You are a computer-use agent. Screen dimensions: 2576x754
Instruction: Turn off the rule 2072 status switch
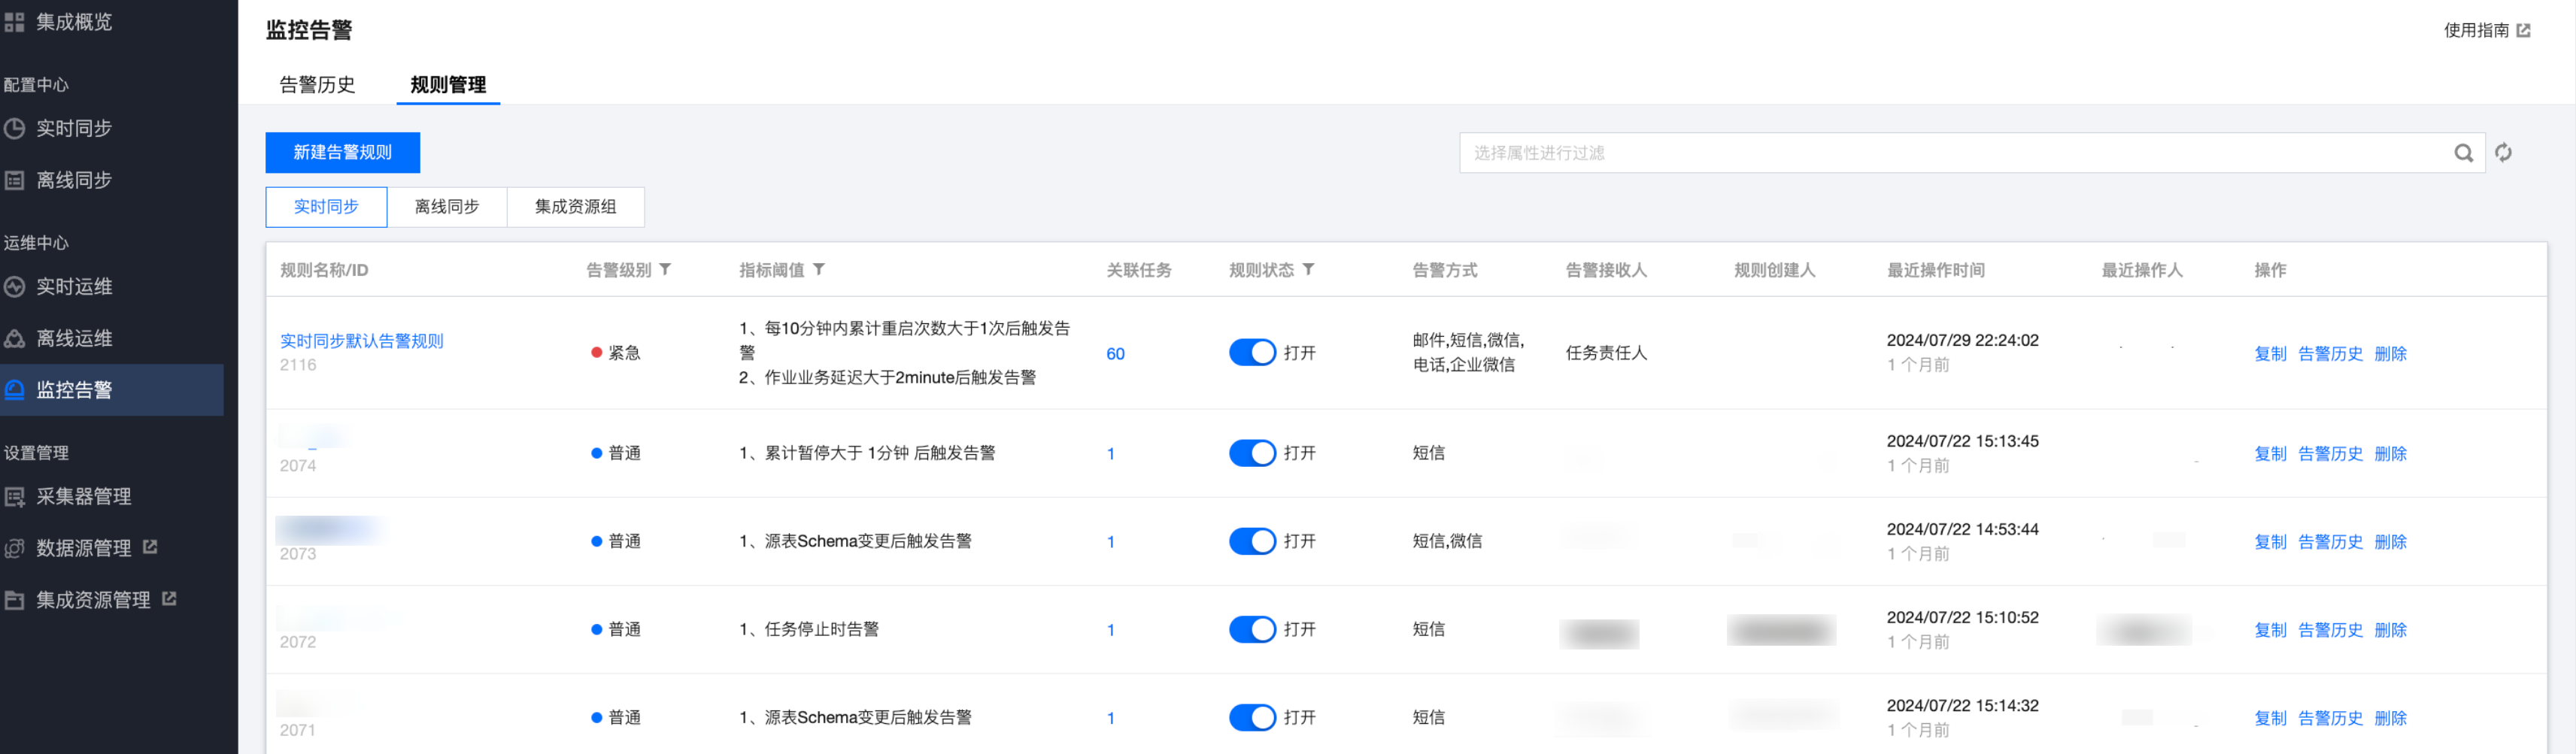(1252, 629)
